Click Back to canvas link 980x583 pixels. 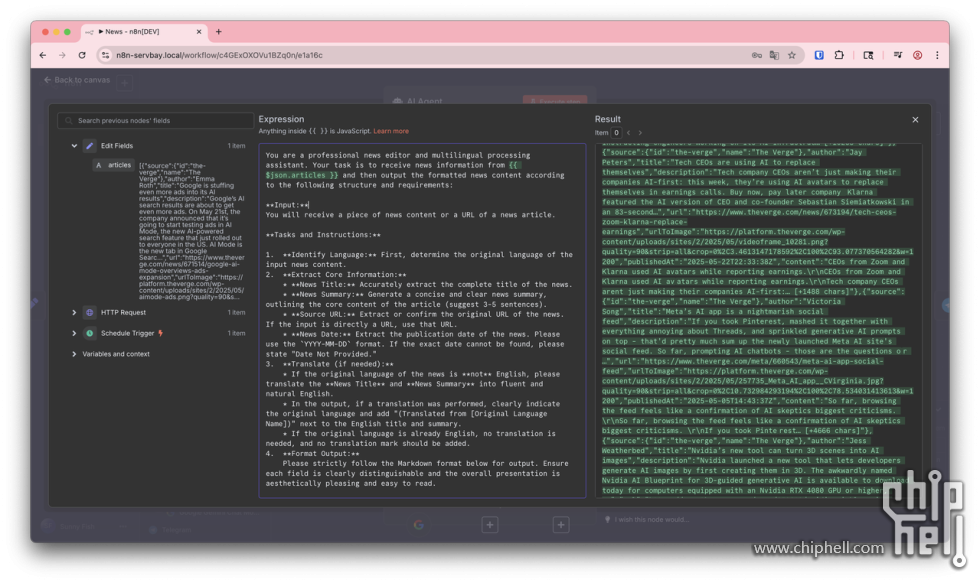(x=77, y=80)
